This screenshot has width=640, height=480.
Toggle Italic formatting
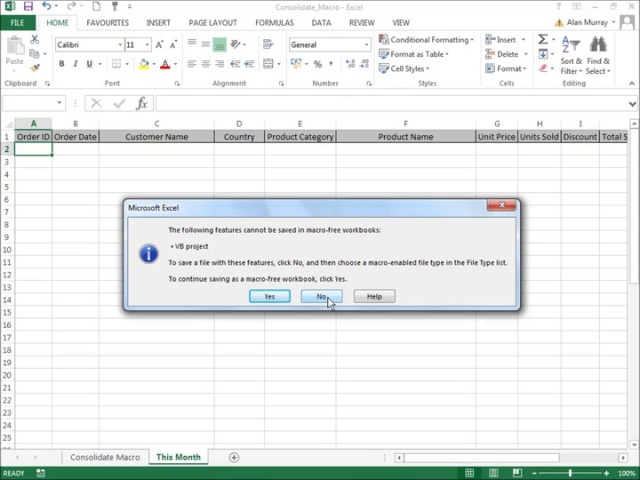coord(75,64)
